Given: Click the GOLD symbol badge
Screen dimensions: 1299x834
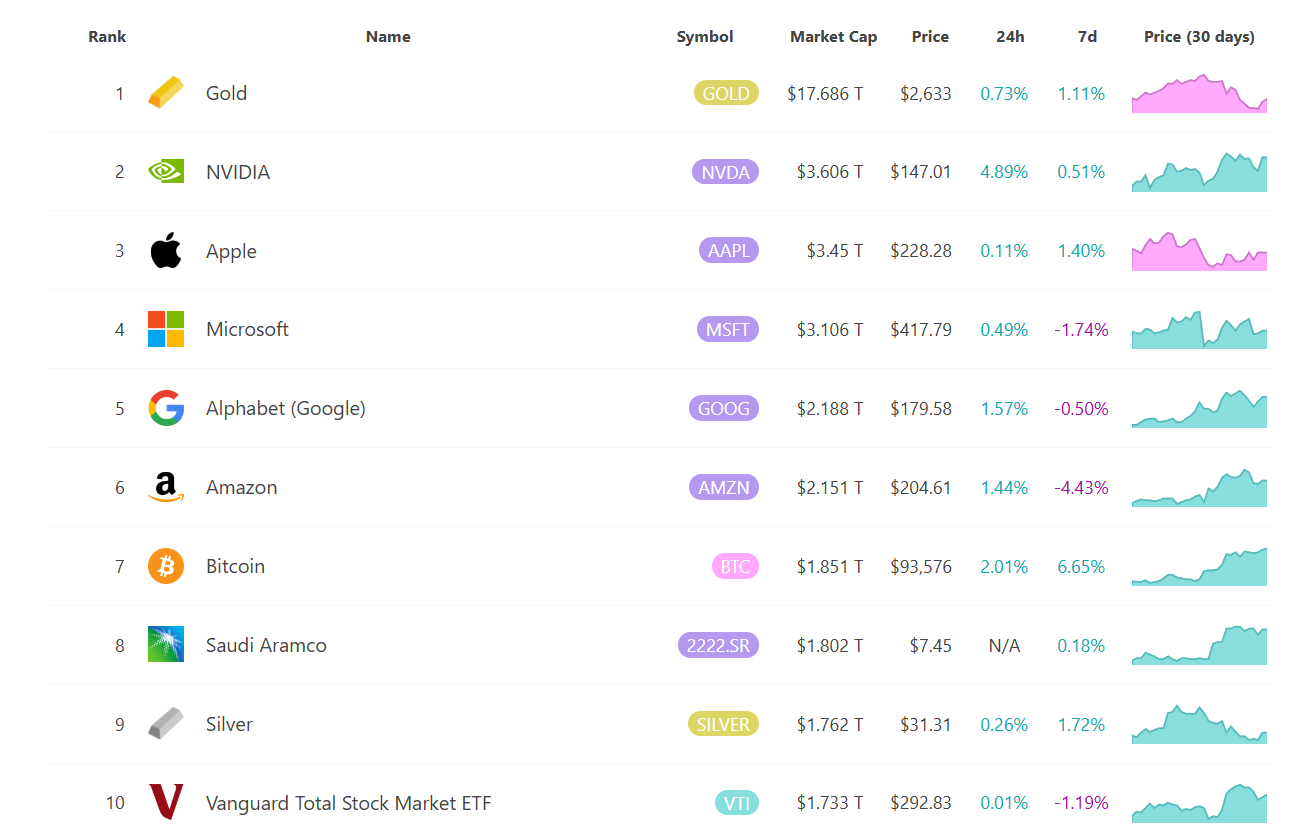Looking at the screenshot, I should click(x=726, y=93).
